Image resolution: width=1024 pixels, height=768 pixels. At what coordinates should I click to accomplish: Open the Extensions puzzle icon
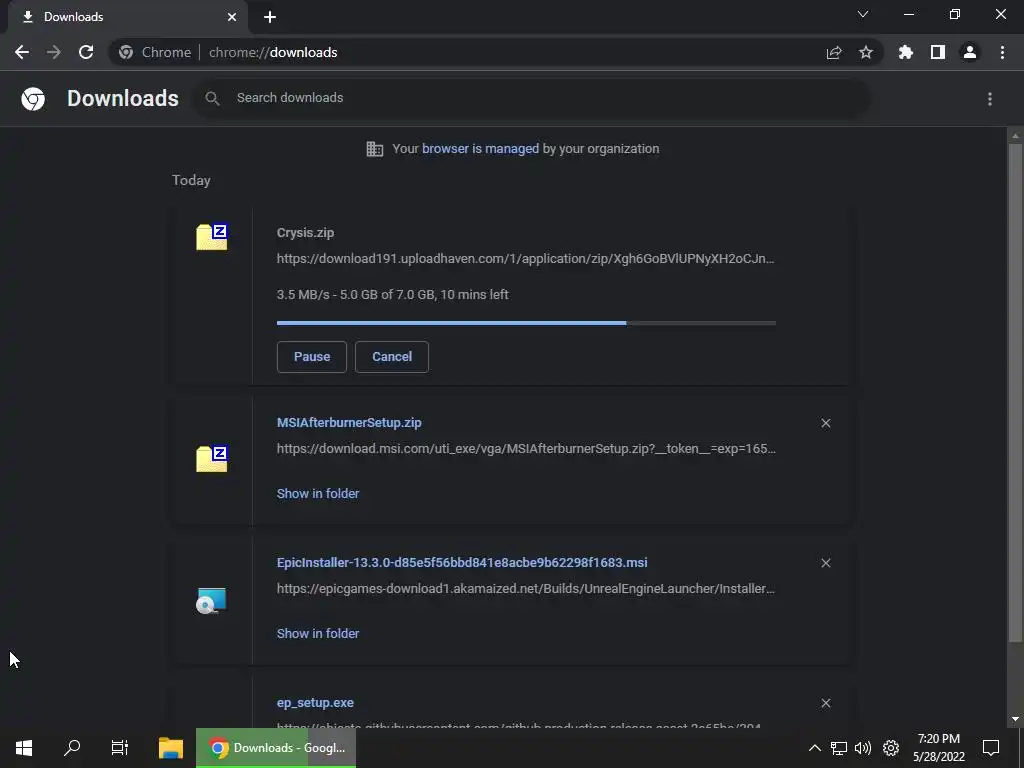pyautogui.click(x=905, y=52)
